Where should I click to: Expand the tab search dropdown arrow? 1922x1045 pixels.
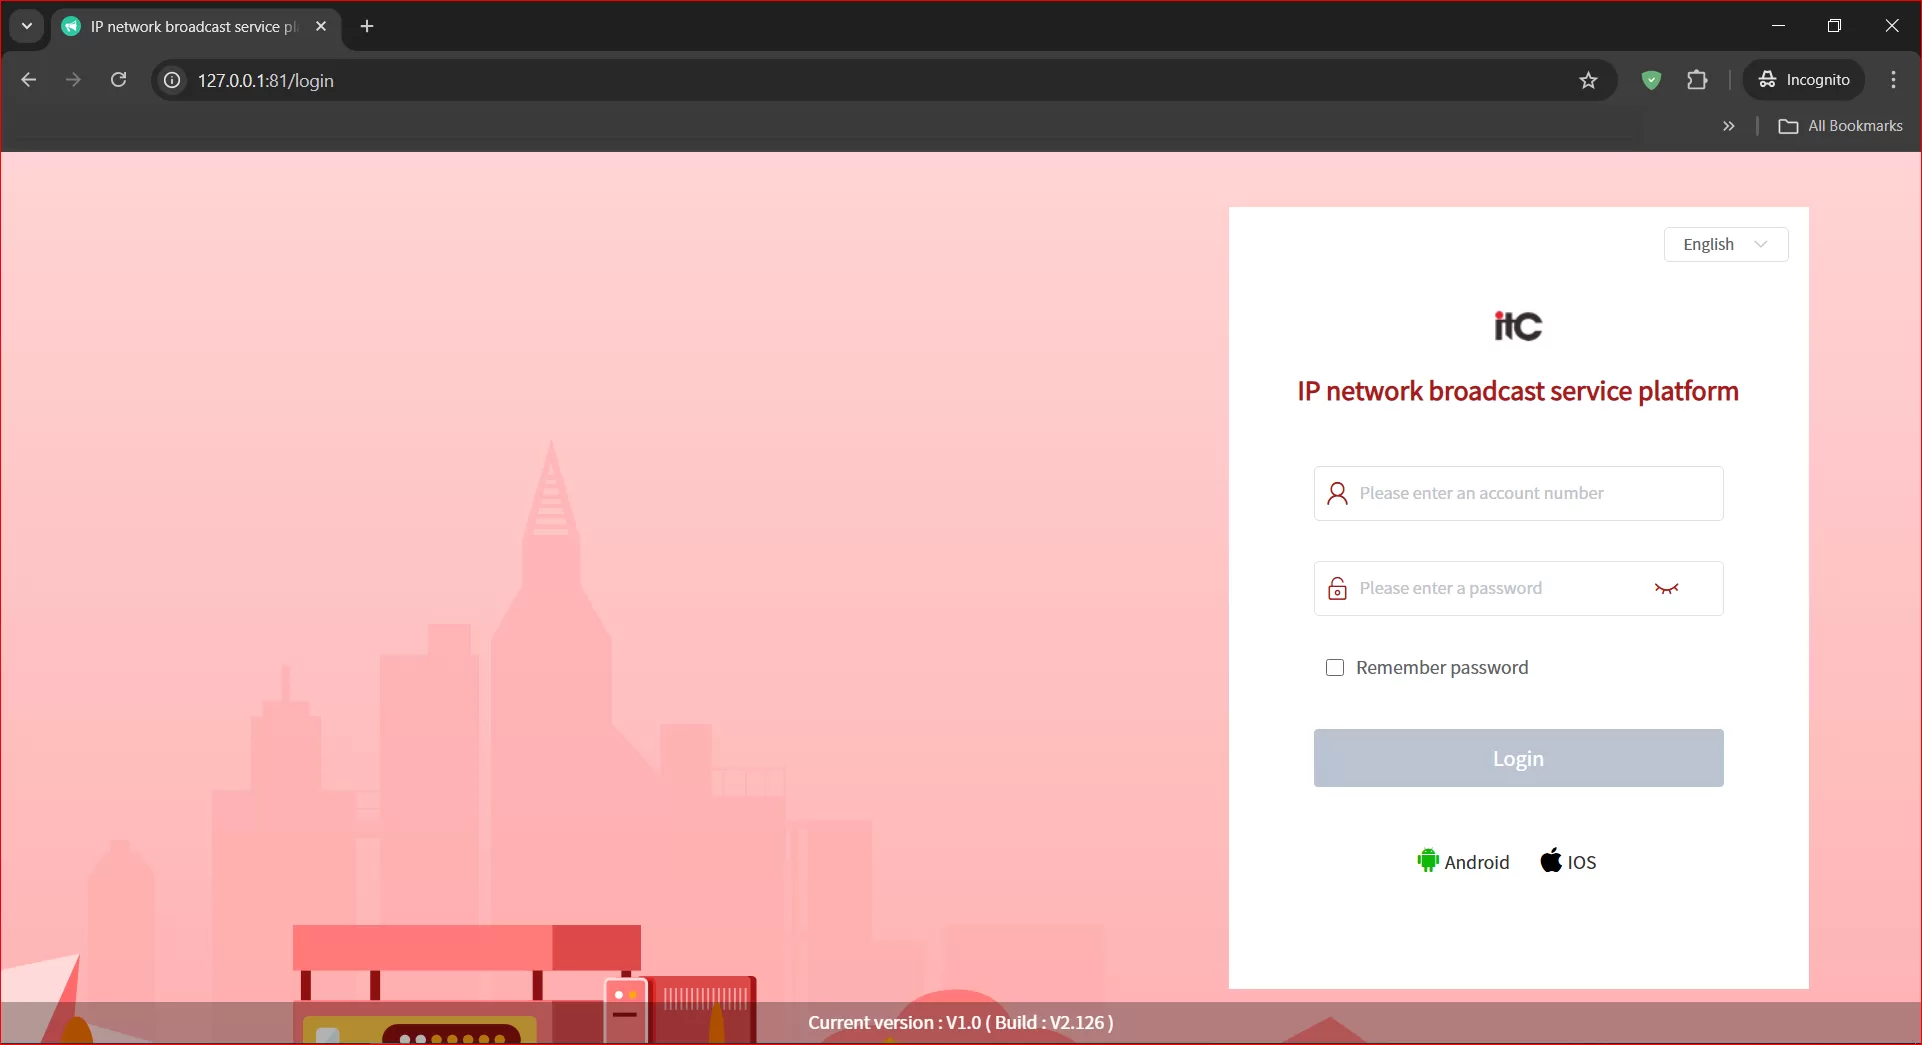click(x=27, y=27)
